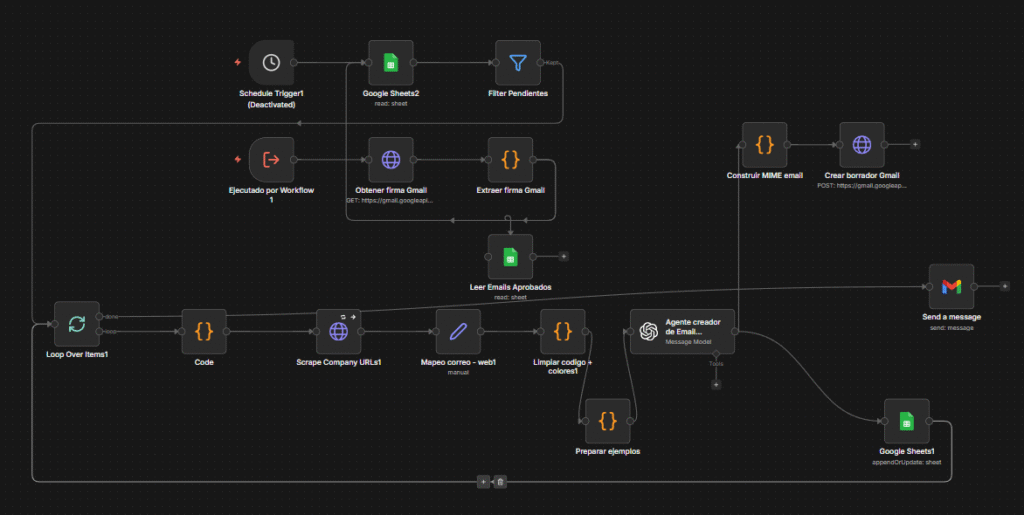Open the Obtener firma Gmail globe node
The height and width of the screenshot is (515, 1024).
[x=391, y=159]
